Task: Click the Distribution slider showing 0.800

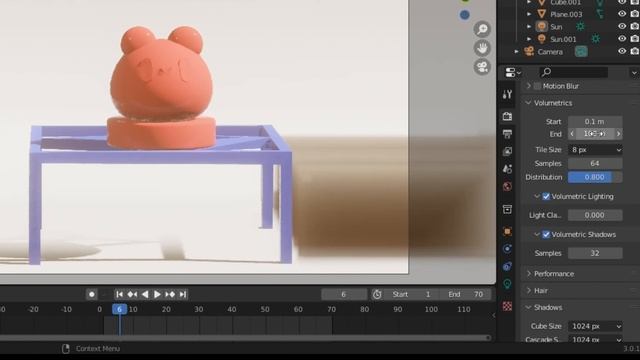Action: (x=595, y=177)
